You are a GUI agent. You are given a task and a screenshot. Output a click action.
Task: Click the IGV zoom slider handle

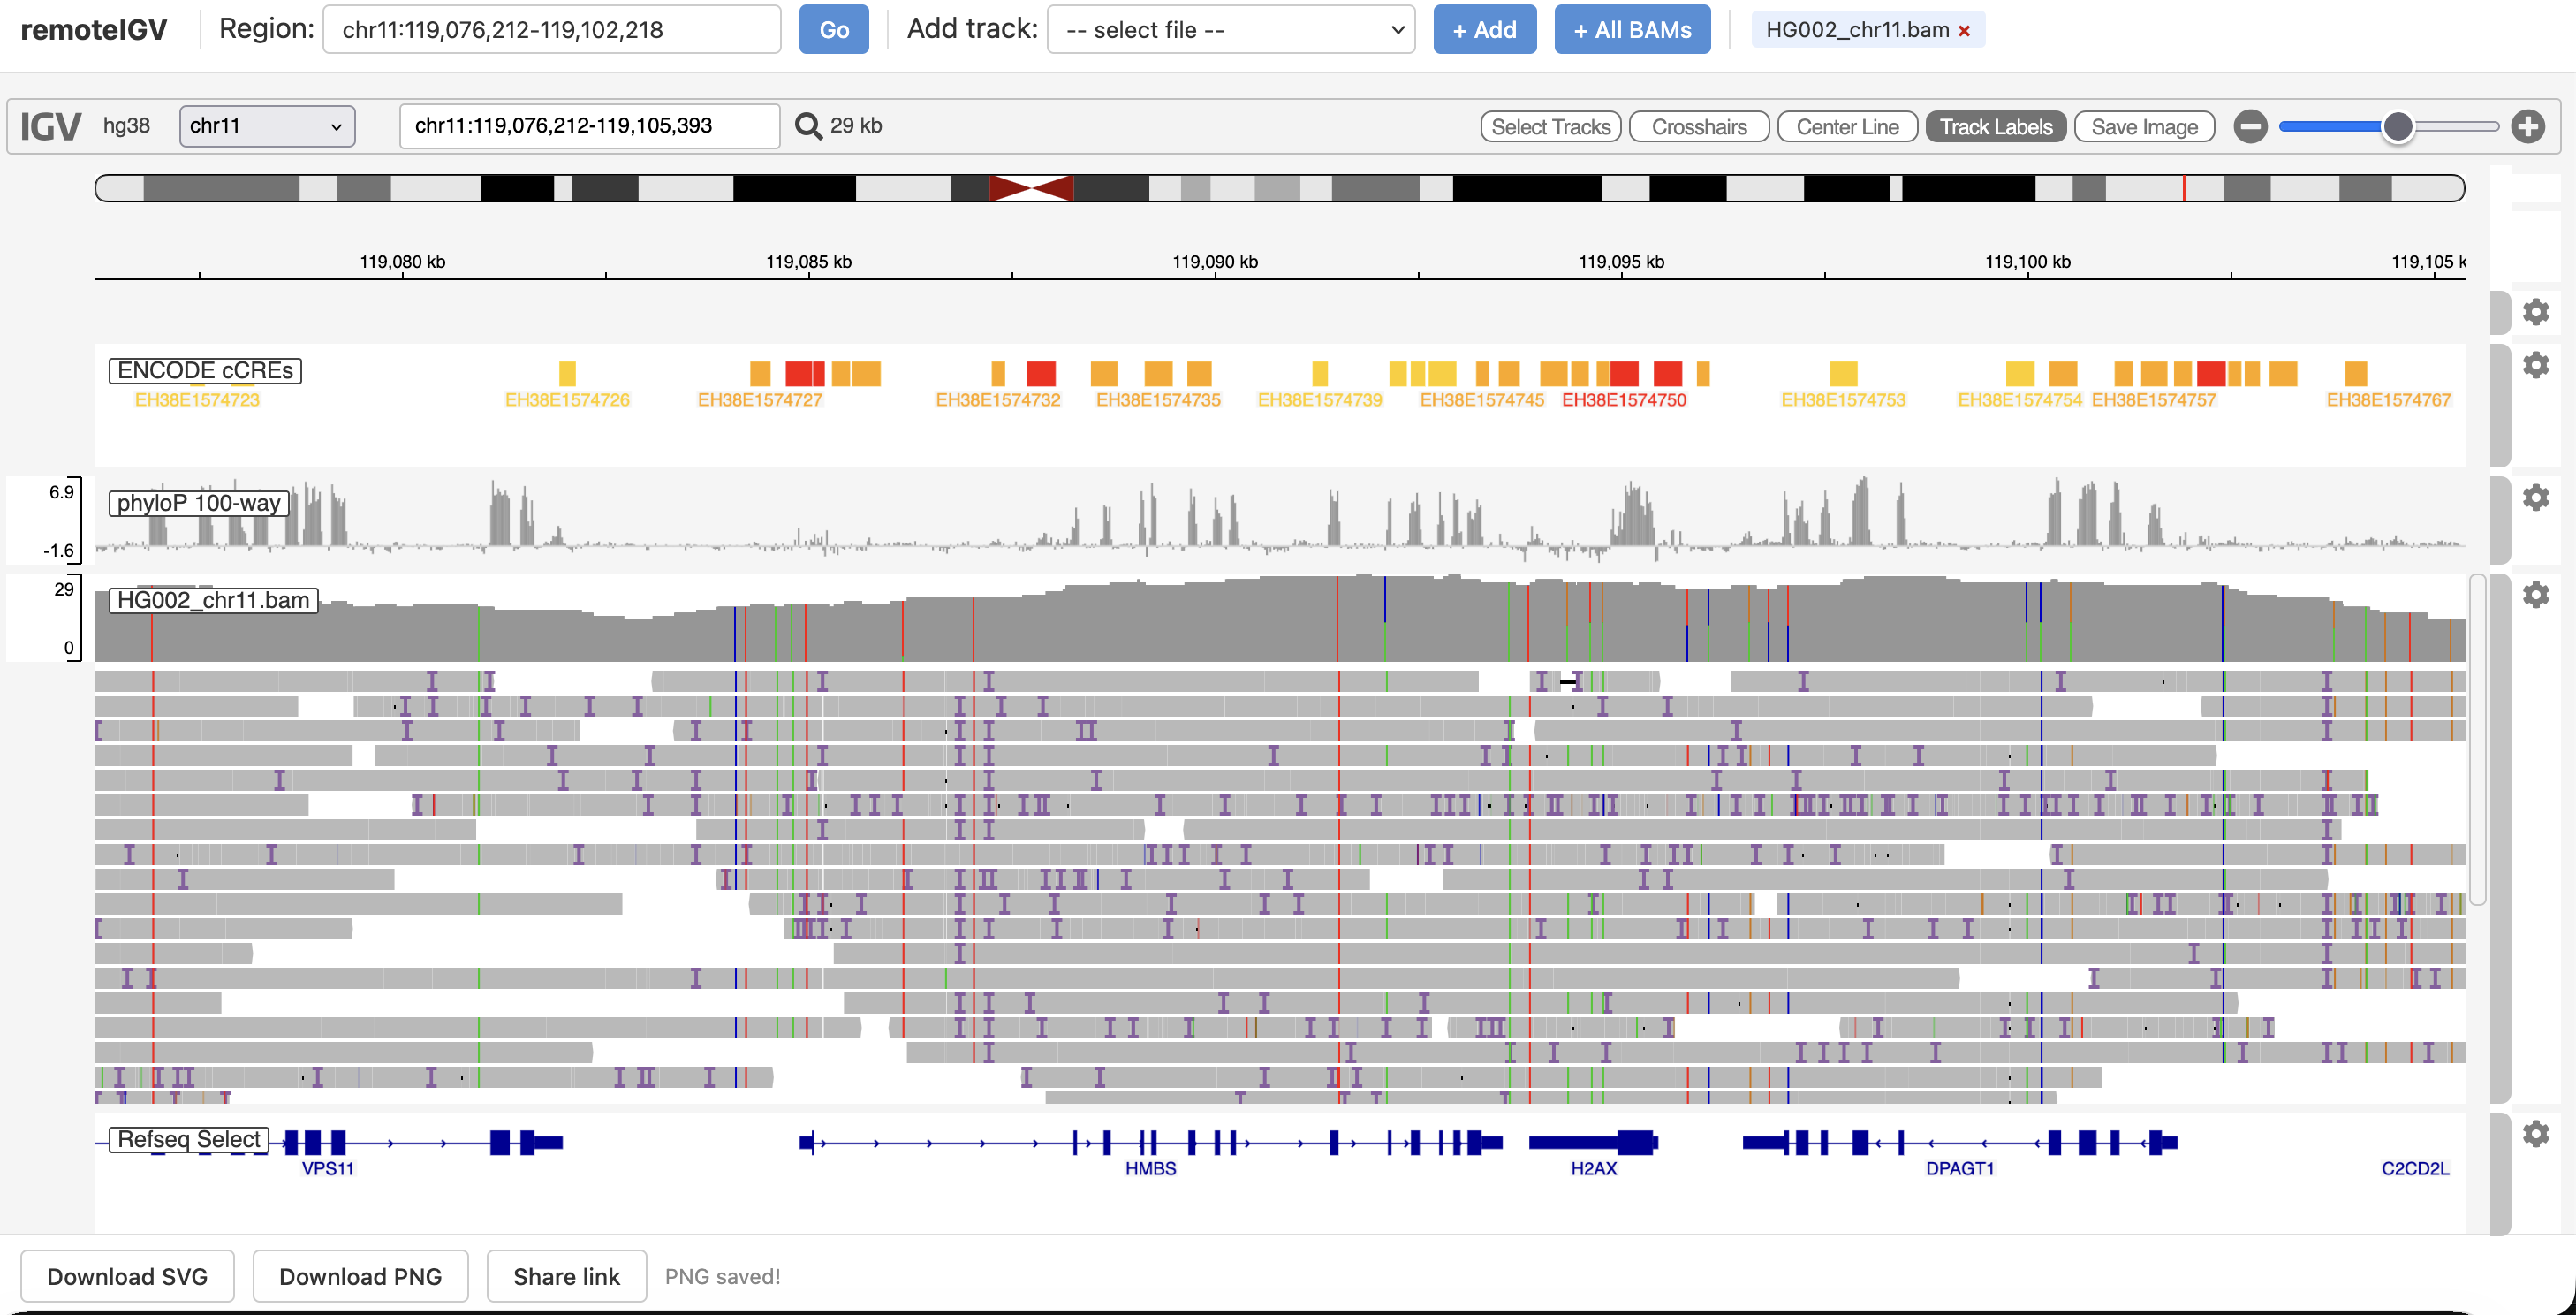(x=2397, y=127)
